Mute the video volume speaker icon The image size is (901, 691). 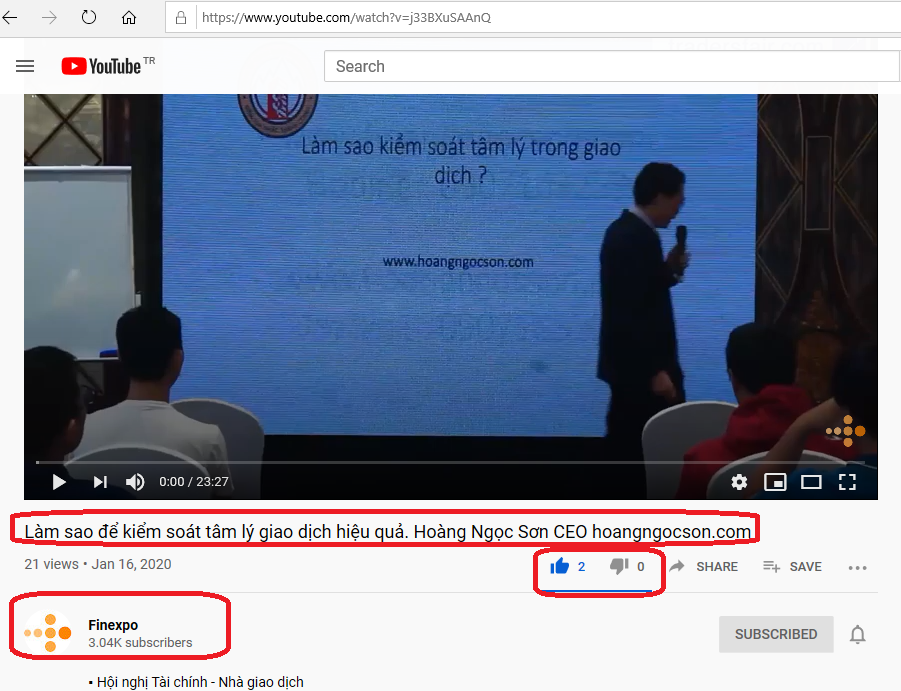tap(135, 481)
